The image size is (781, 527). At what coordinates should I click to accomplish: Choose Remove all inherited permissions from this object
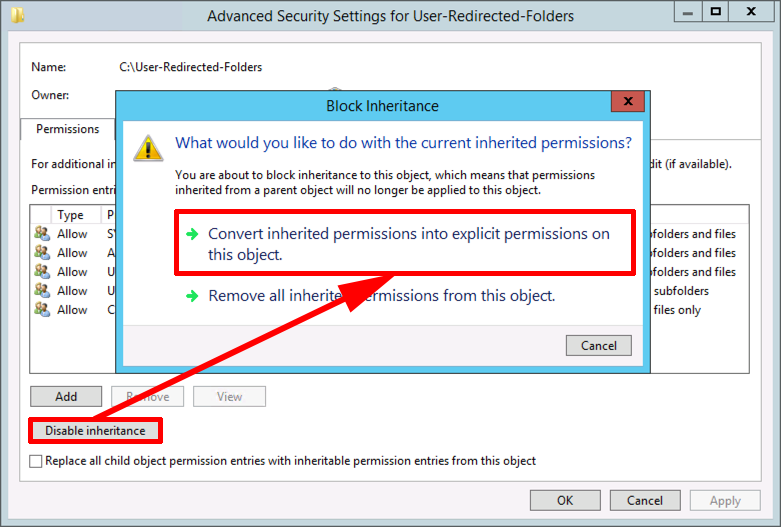tap(381, 296)
